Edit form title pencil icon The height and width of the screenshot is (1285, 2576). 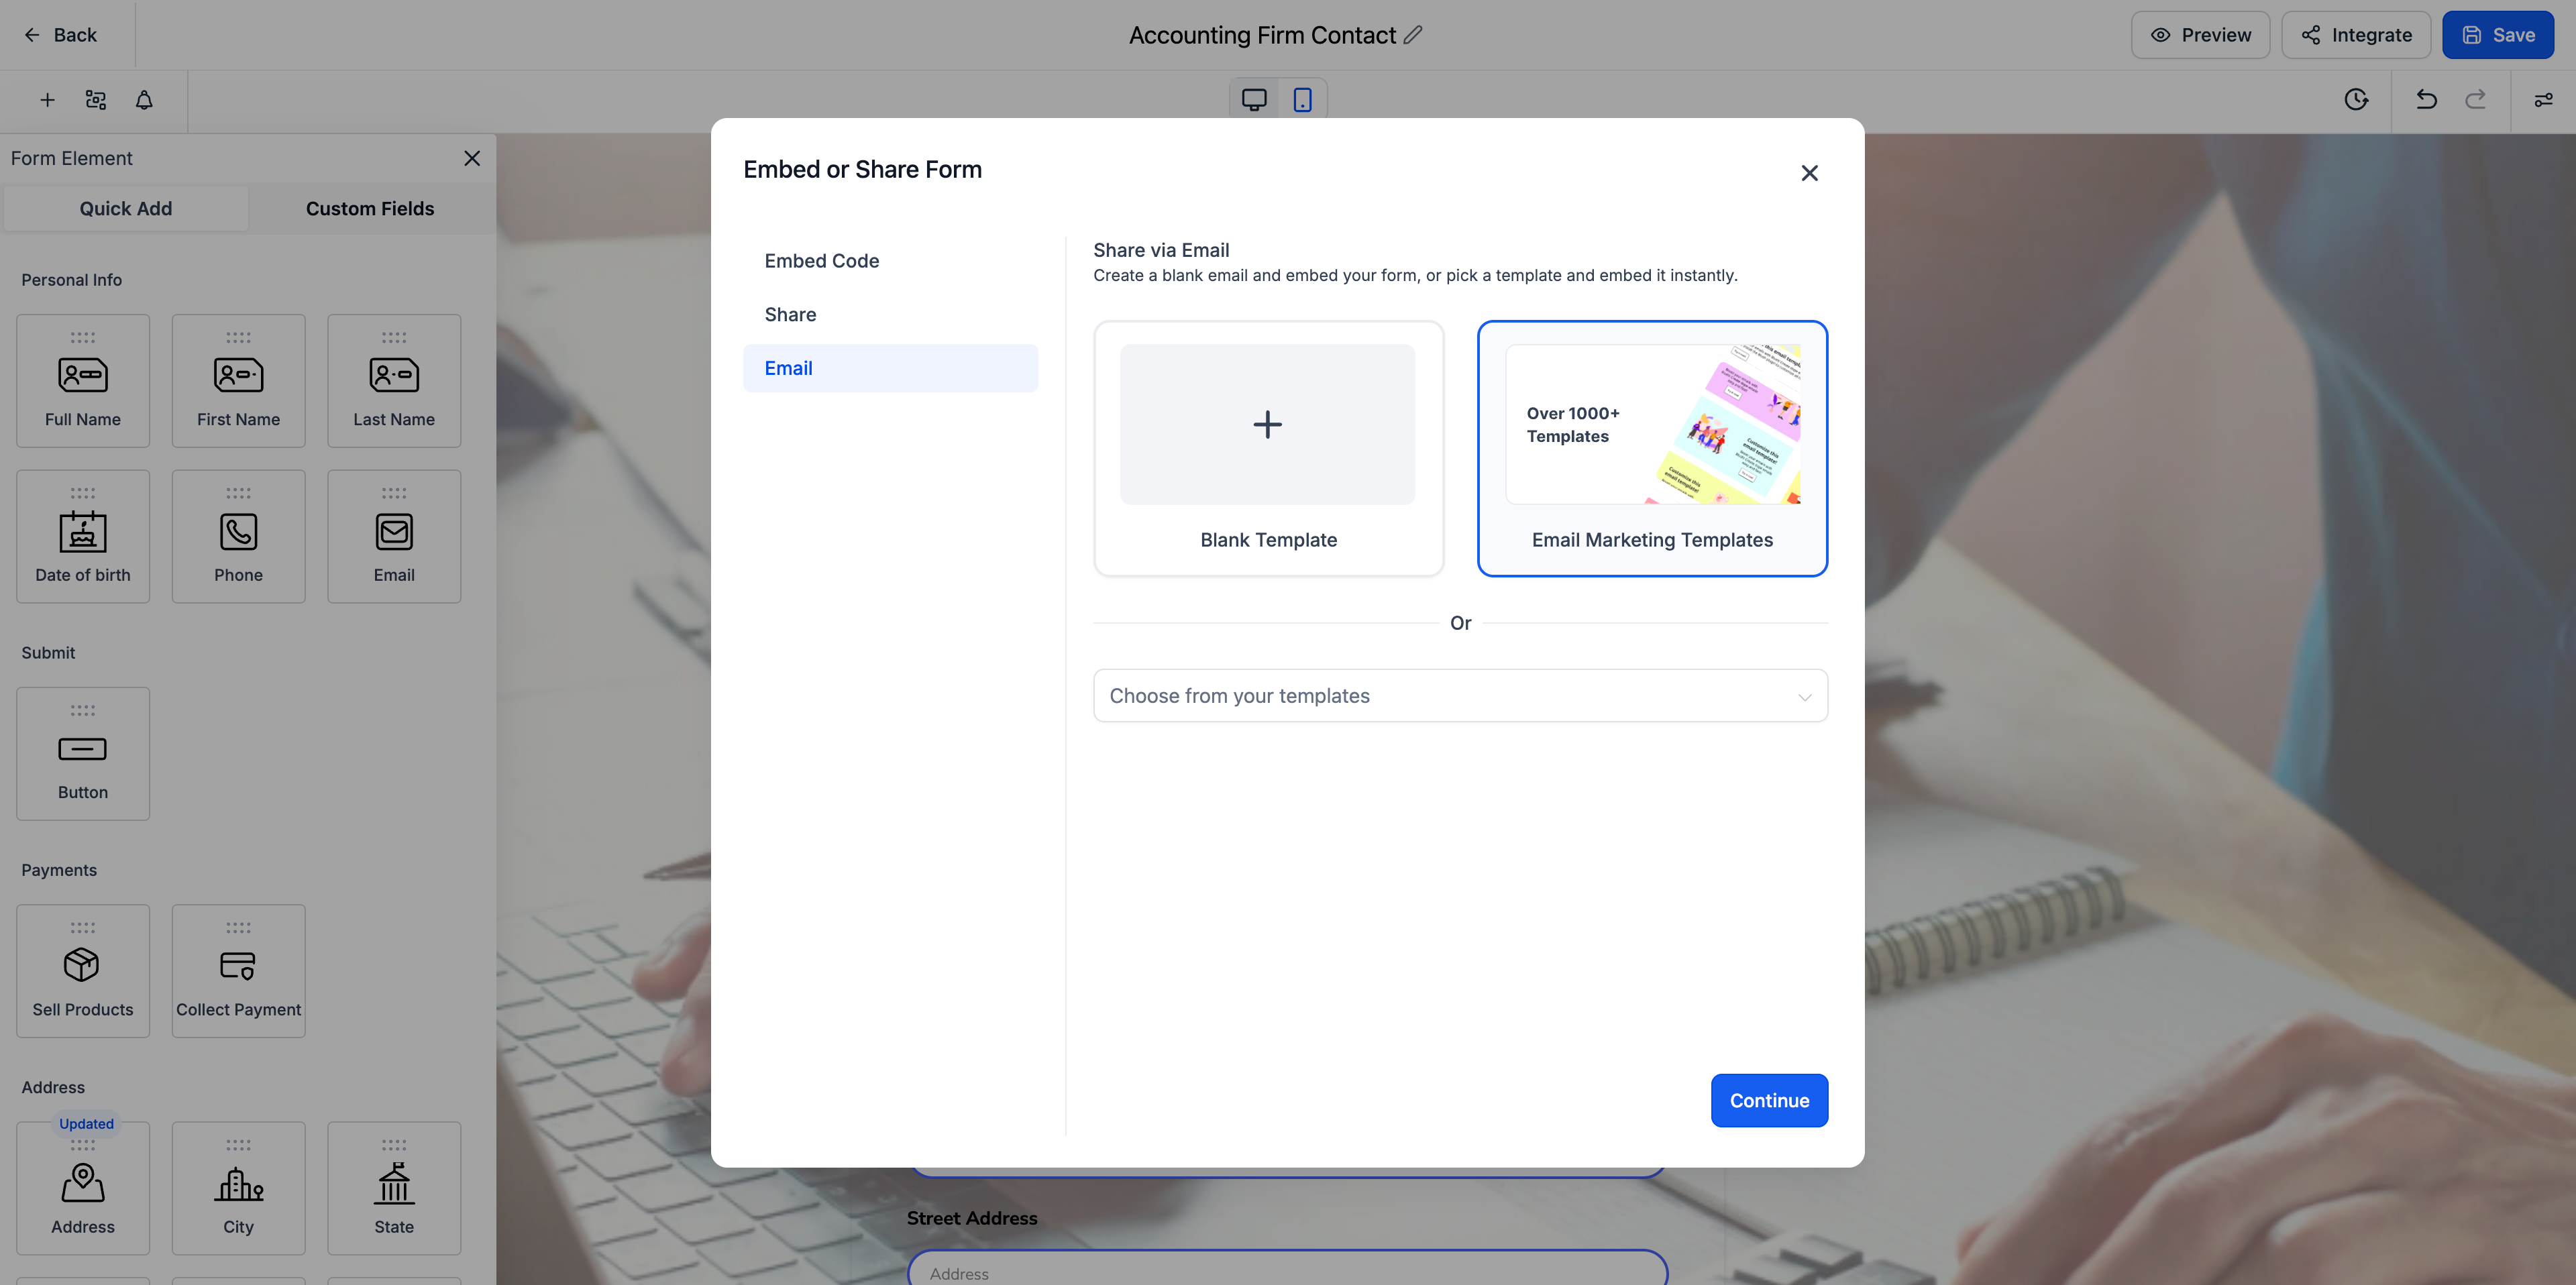[1413, 35]
